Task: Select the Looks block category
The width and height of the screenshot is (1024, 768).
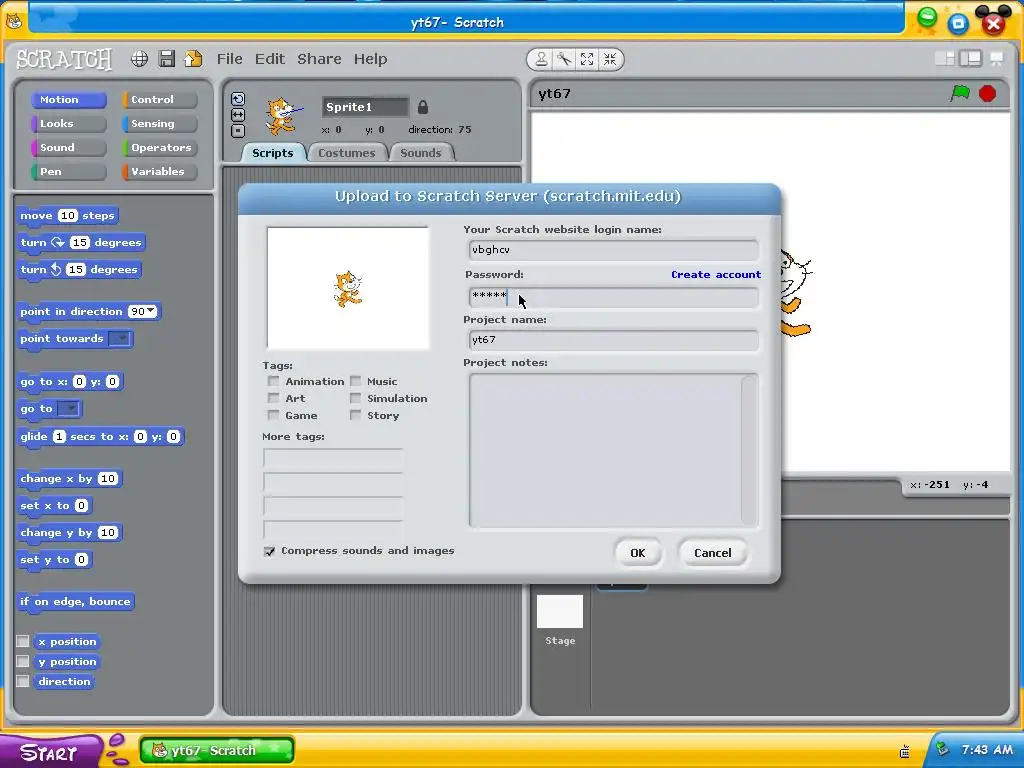Action: pos(69,123)
